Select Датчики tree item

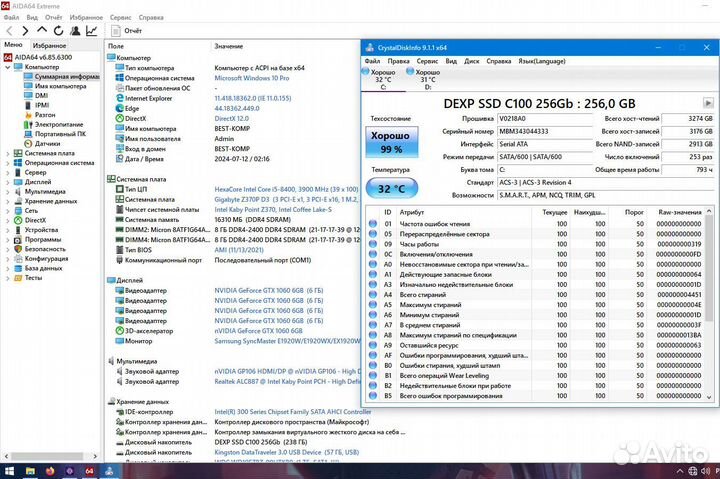tap(42, 144)
